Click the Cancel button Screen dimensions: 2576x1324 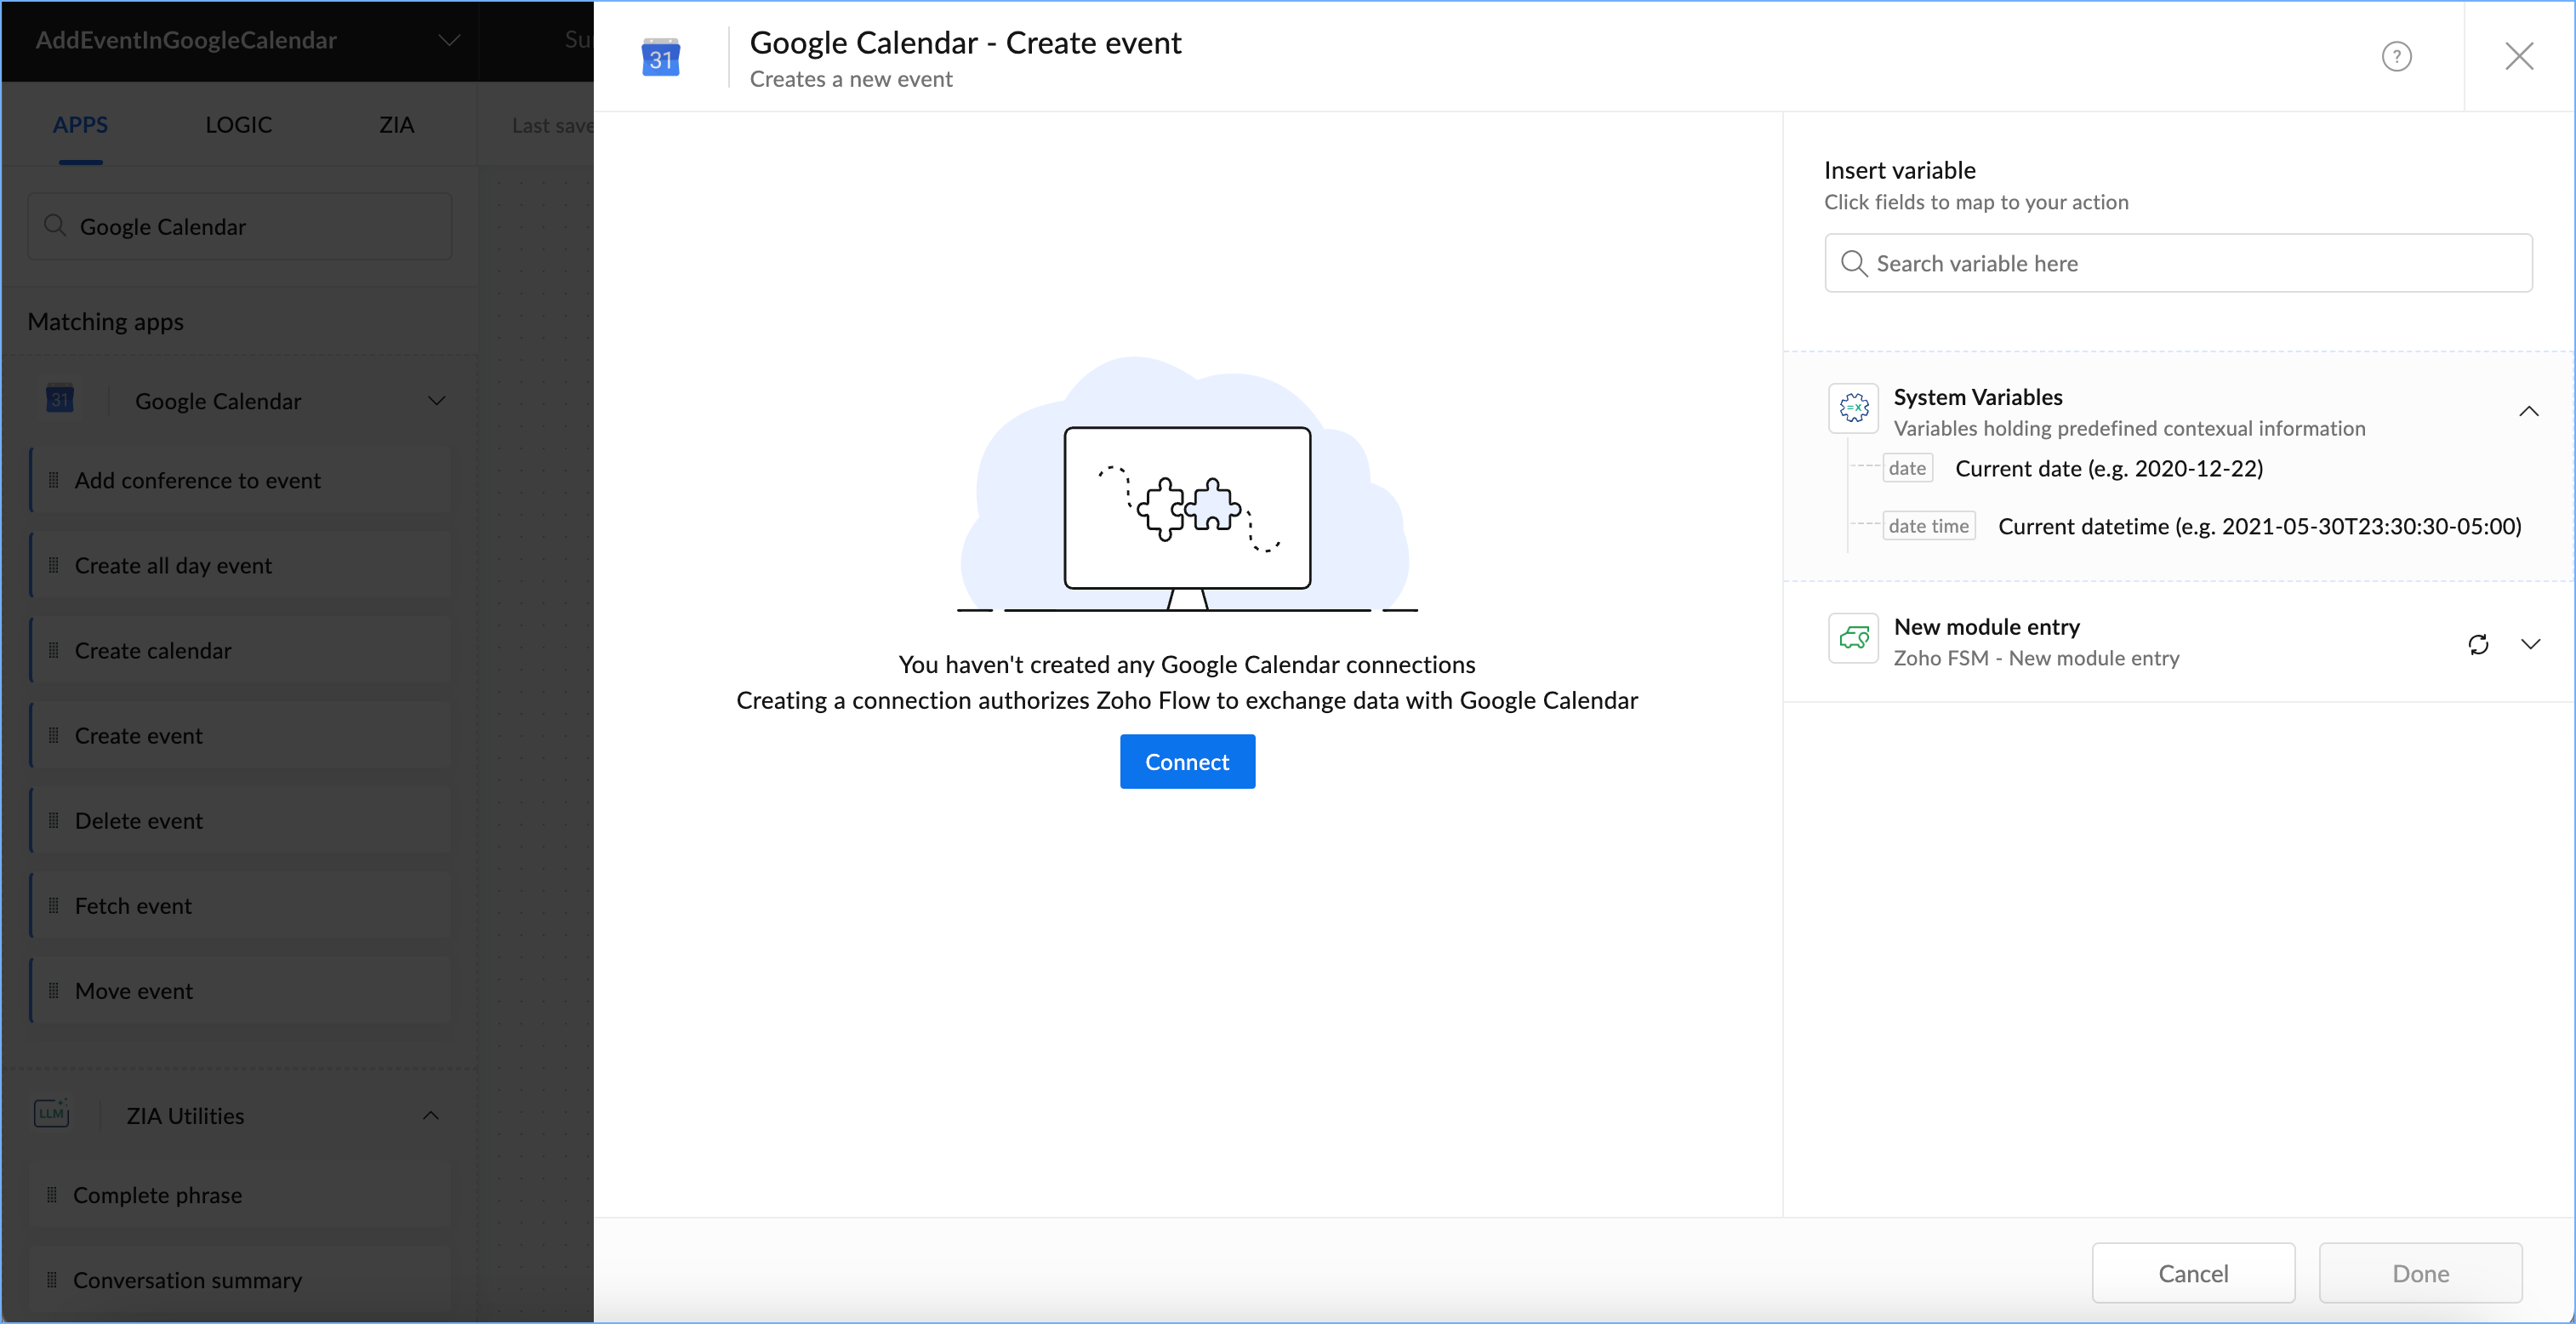pyautogui.click(x=2192, y=1272)
